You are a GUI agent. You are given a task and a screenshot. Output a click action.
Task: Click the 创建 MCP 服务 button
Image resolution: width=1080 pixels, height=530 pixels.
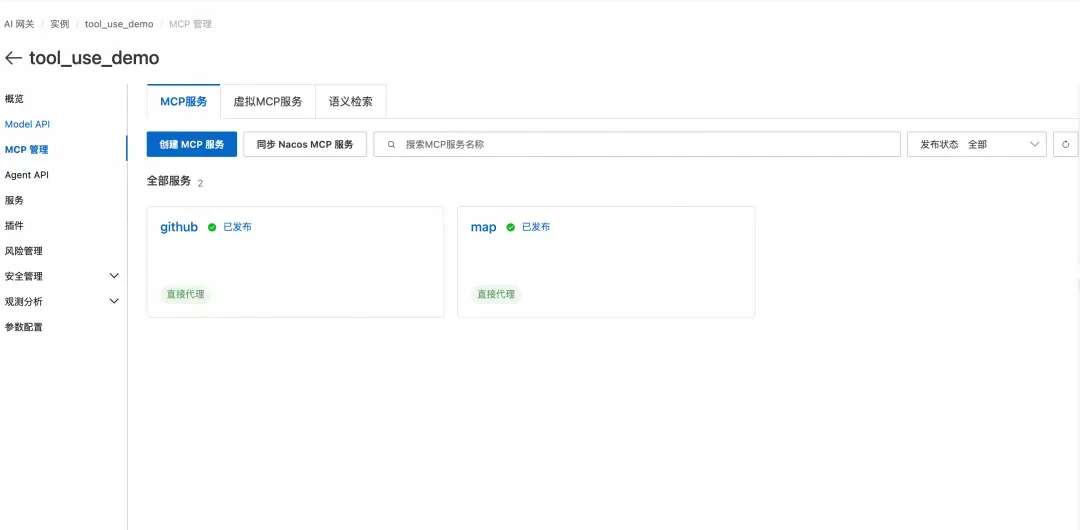[x=191, y=144]
